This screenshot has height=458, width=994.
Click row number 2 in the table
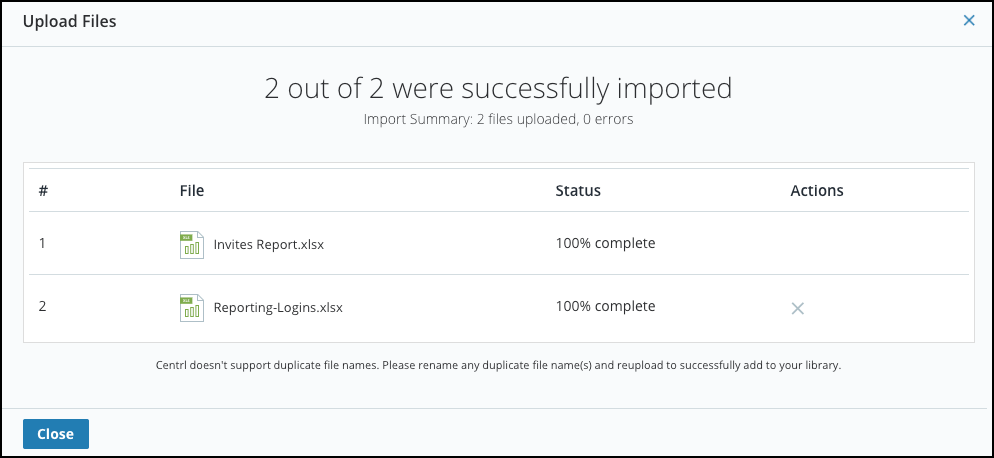tap(42, 306)
